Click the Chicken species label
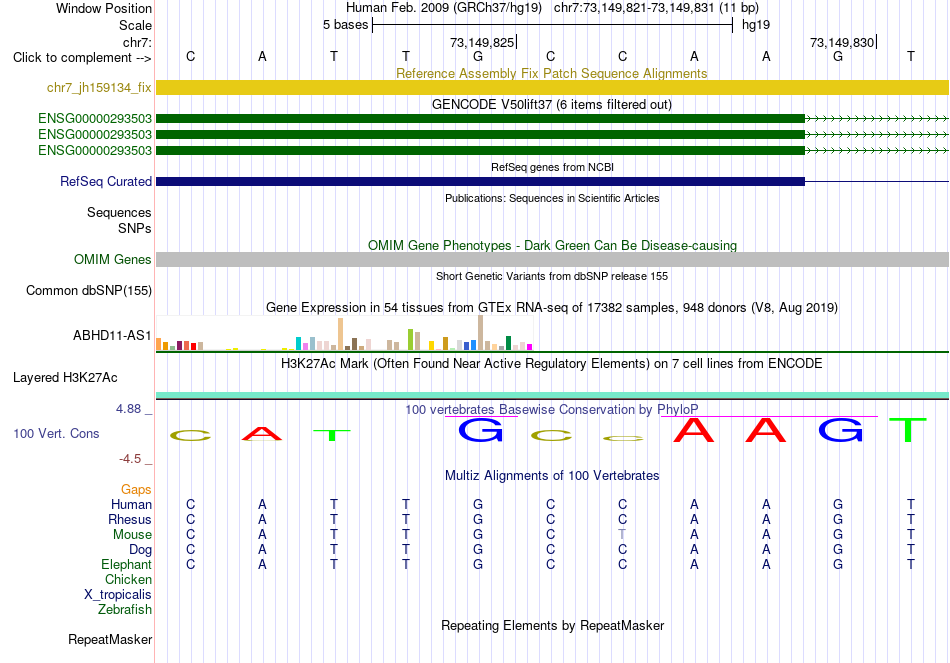This screenshot has height=663, width=950. [x=128, y=579]
